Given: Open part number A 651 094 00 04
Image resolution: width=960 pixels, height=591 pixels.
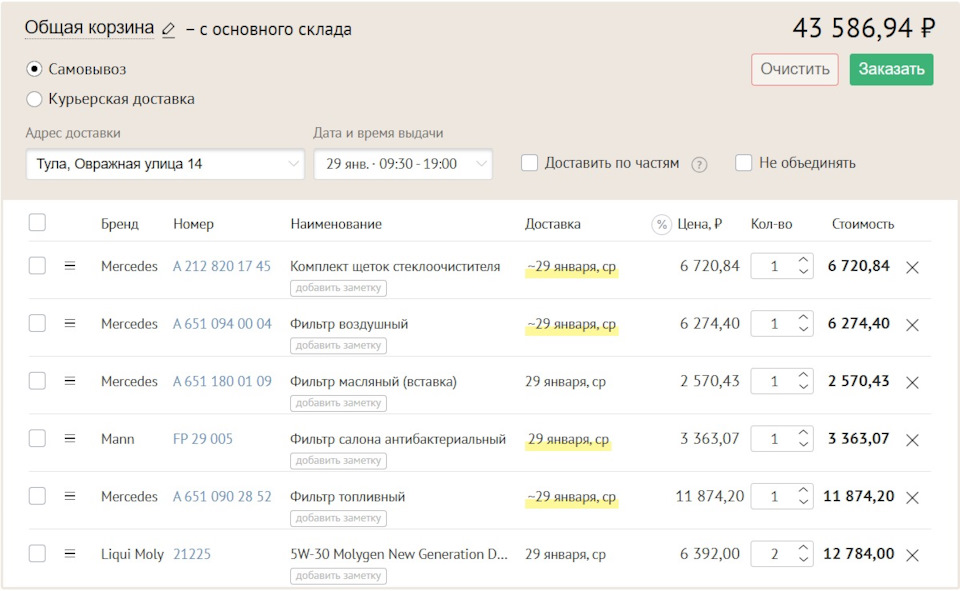Looking at the screenshot, I should click(222, 324).
